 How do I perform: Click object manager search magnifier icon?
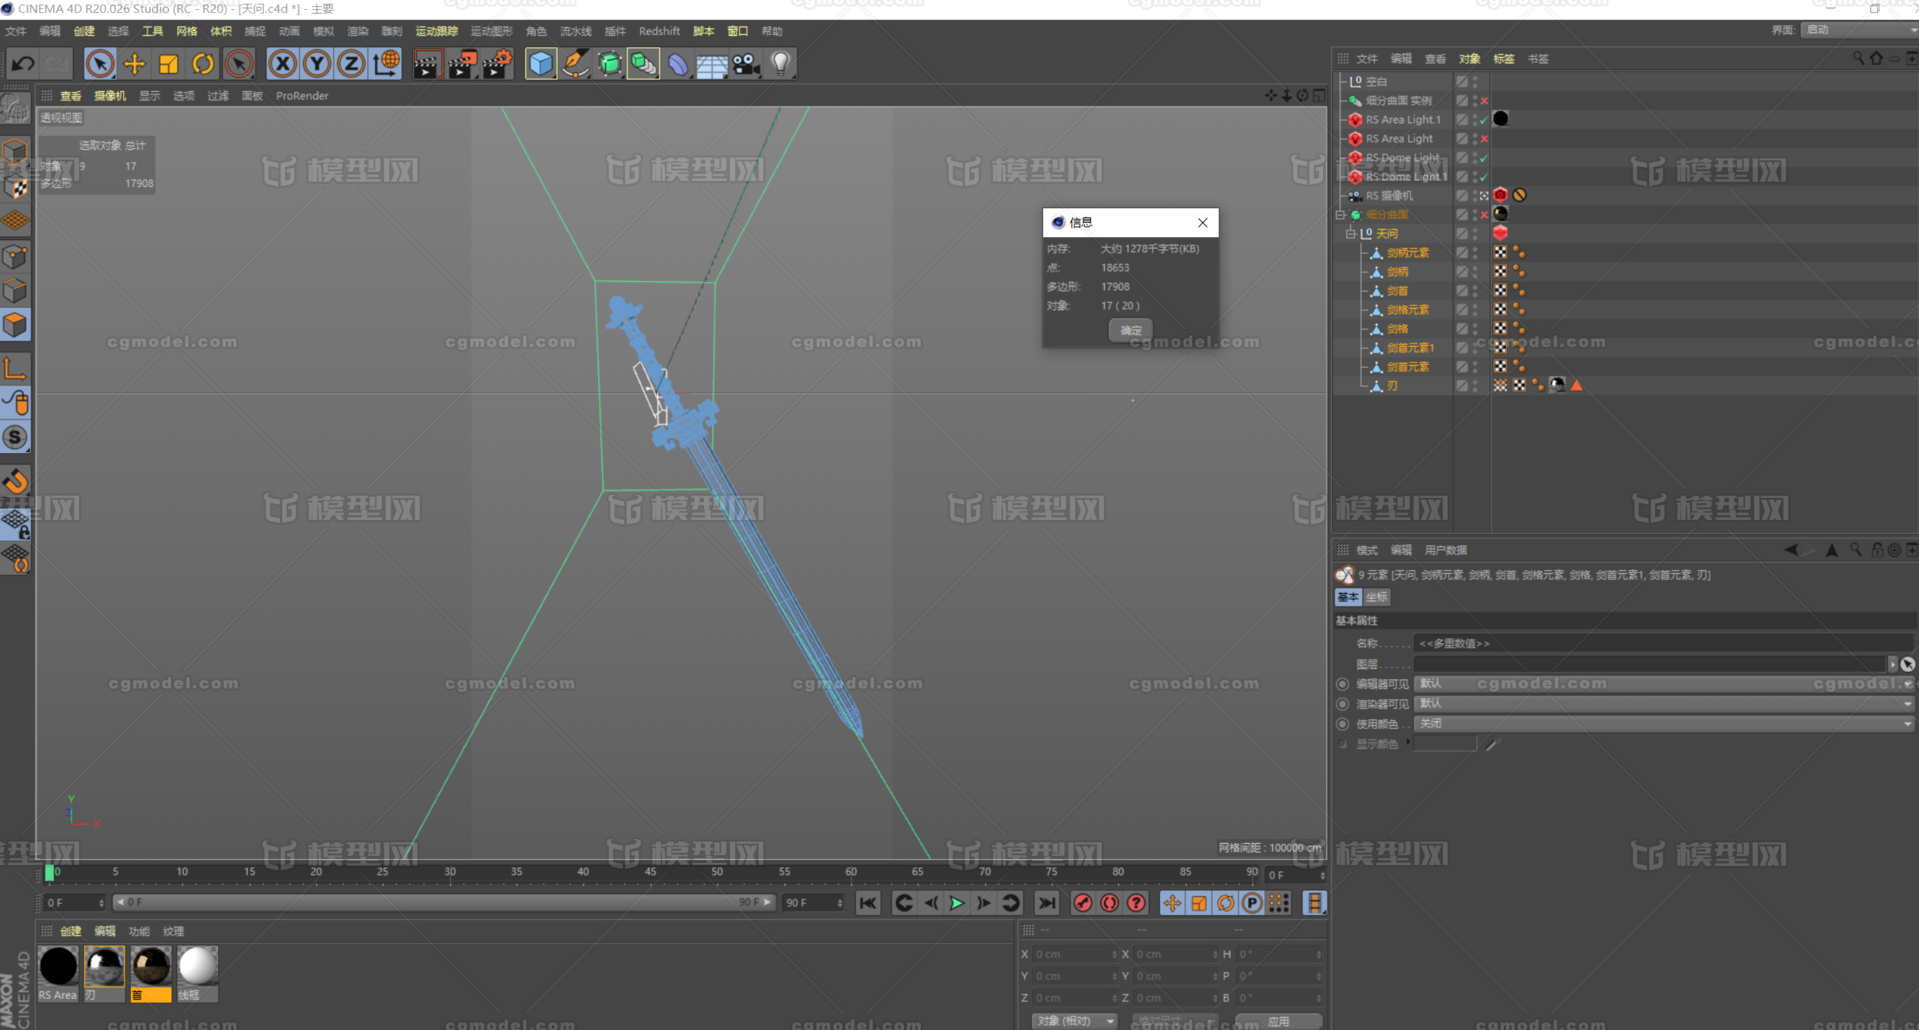pos(1858,59)
